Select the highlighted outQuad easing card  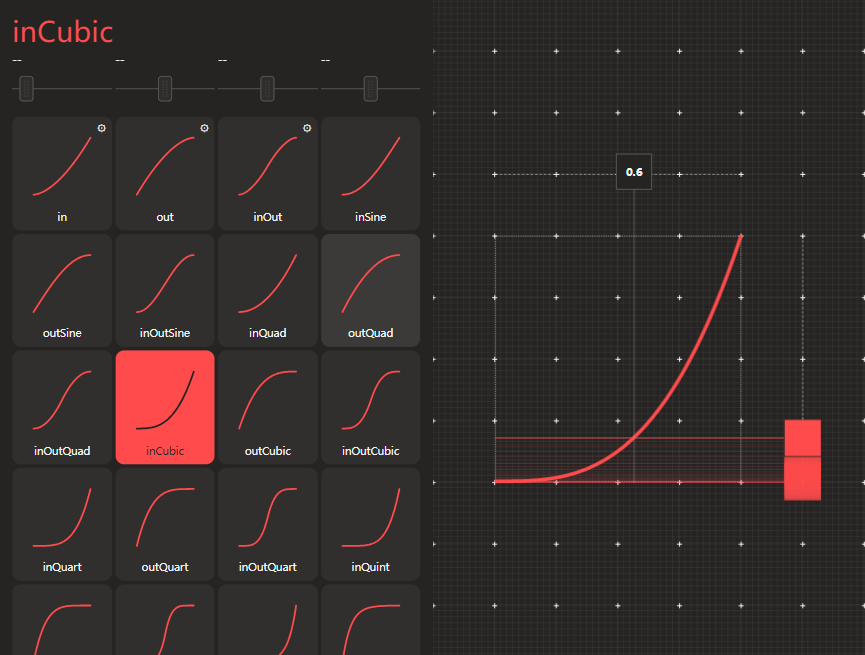click(371, 290)
